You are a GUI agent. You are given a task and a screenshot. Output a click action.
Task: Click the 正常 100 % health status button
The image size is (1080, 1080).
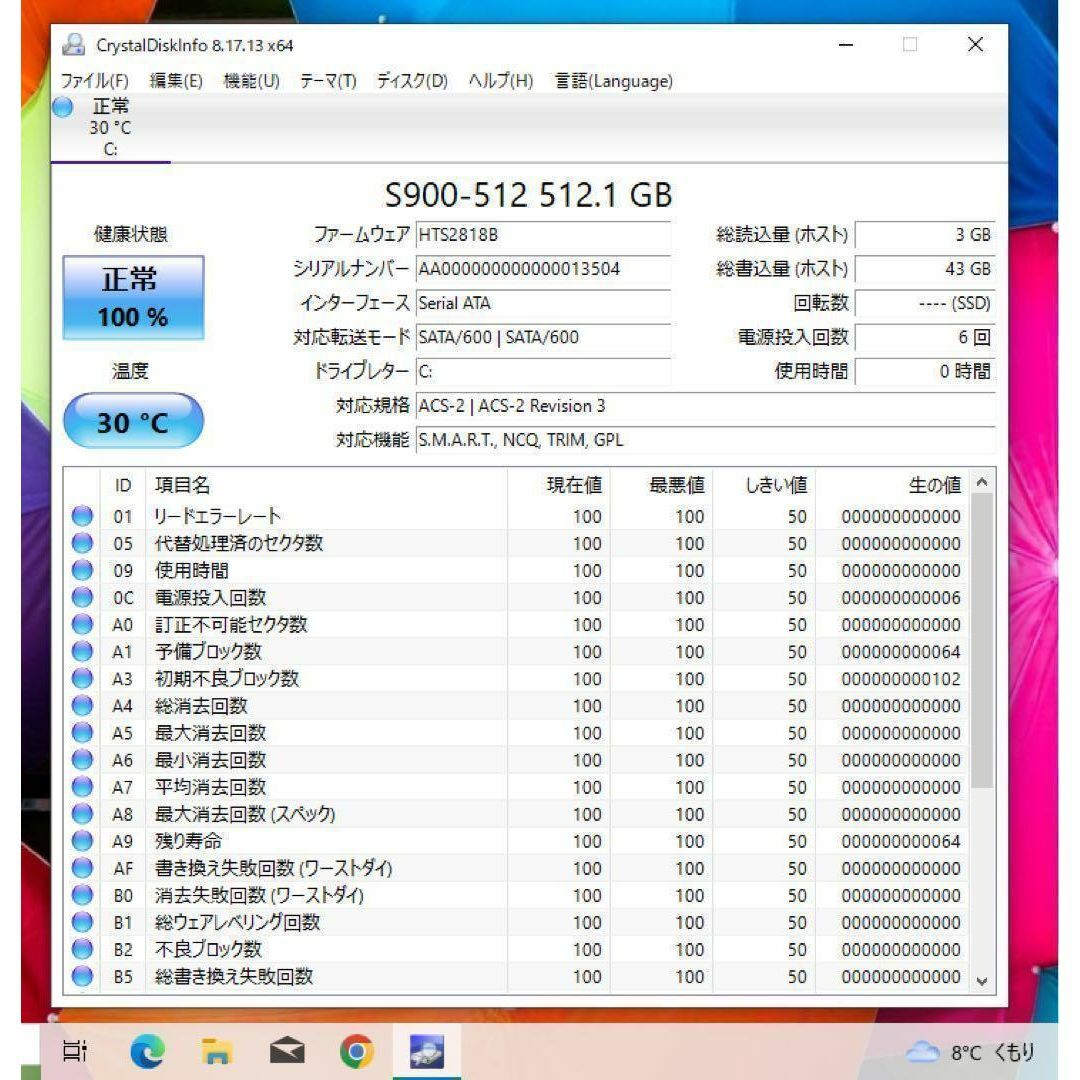[x=133, y=298]
